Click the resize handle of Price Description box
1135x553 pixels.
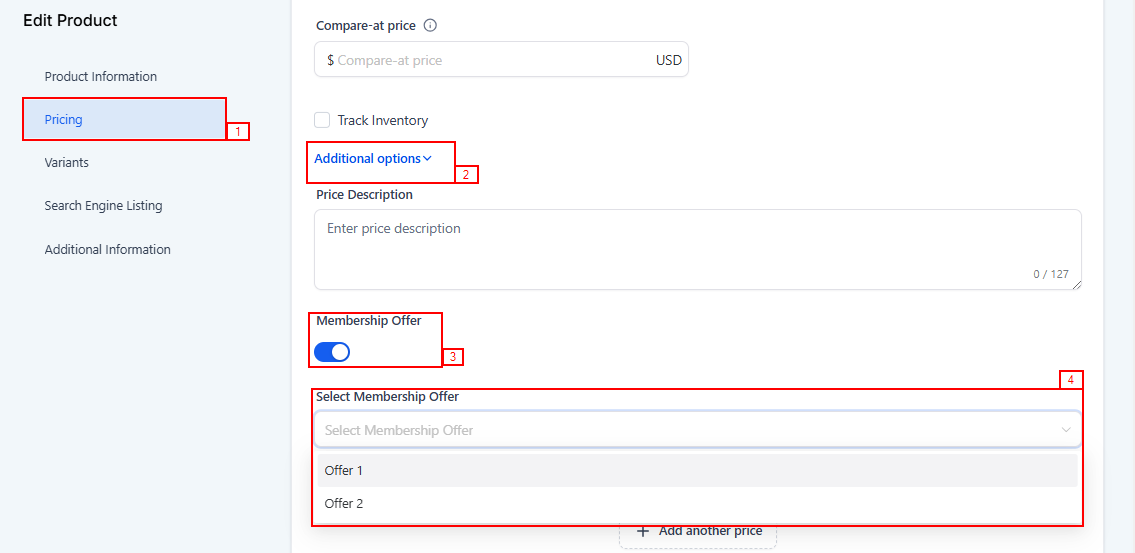(x=1077, y=286)
